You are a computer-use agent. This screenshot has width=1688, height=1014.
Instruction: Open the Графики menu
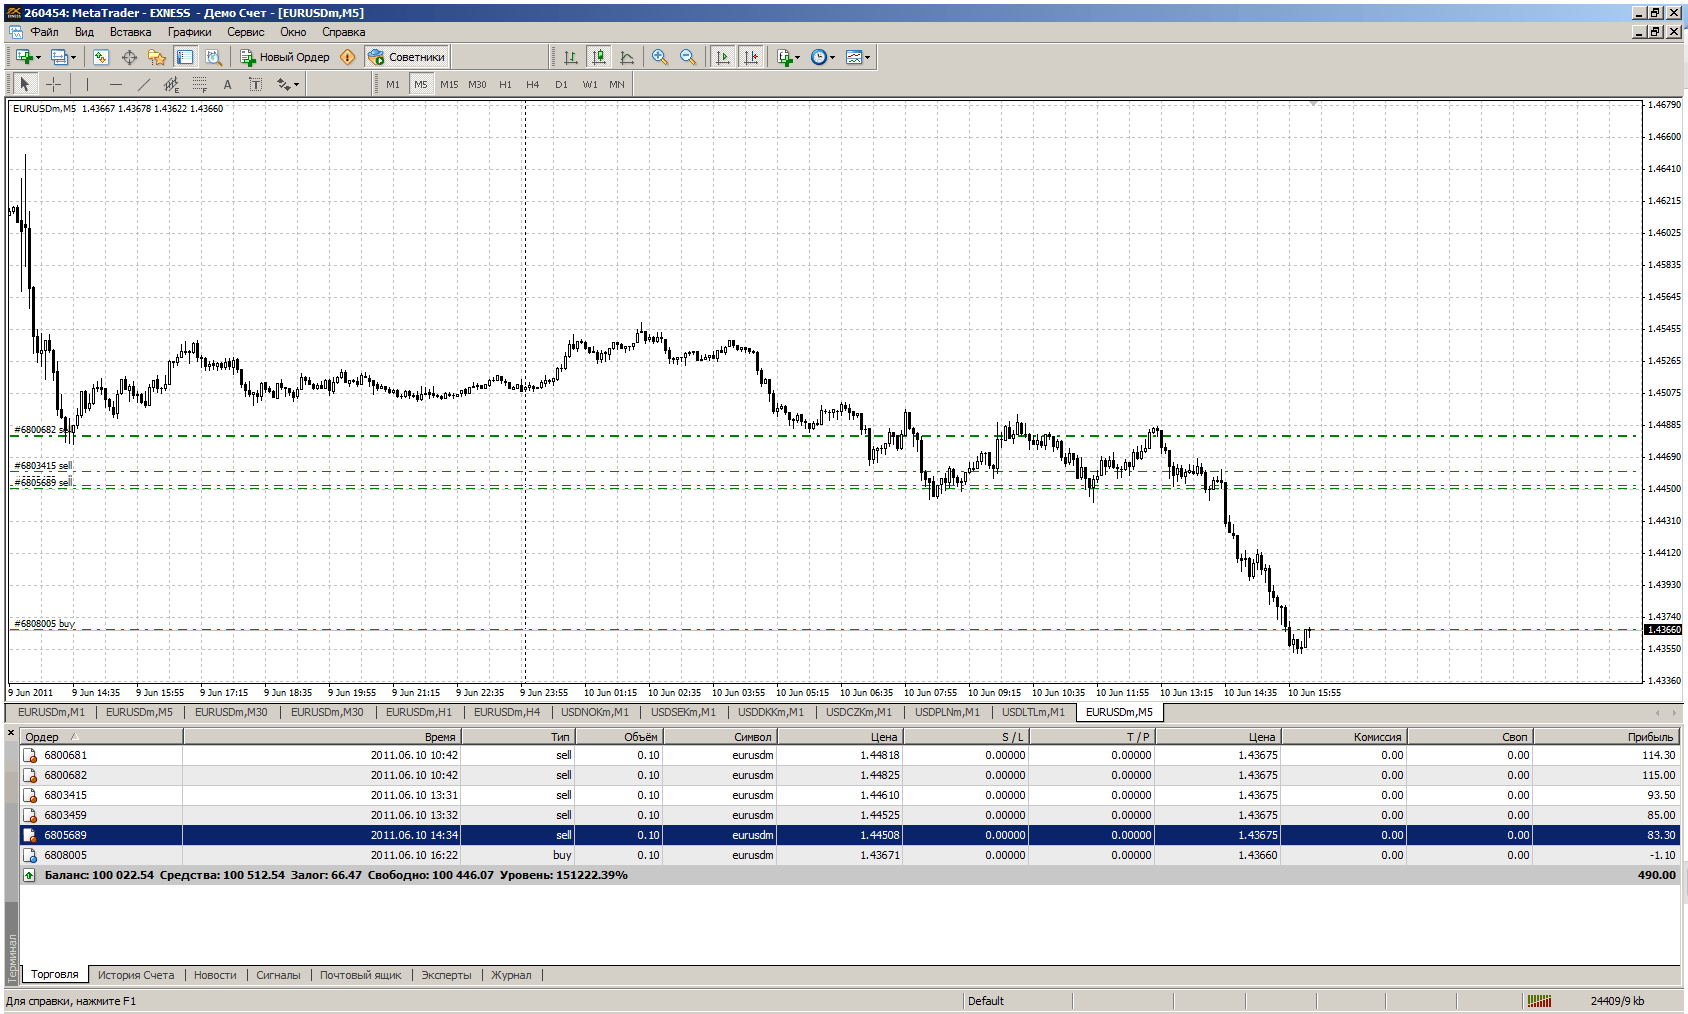pyautogui.click(x=189, y=32)
